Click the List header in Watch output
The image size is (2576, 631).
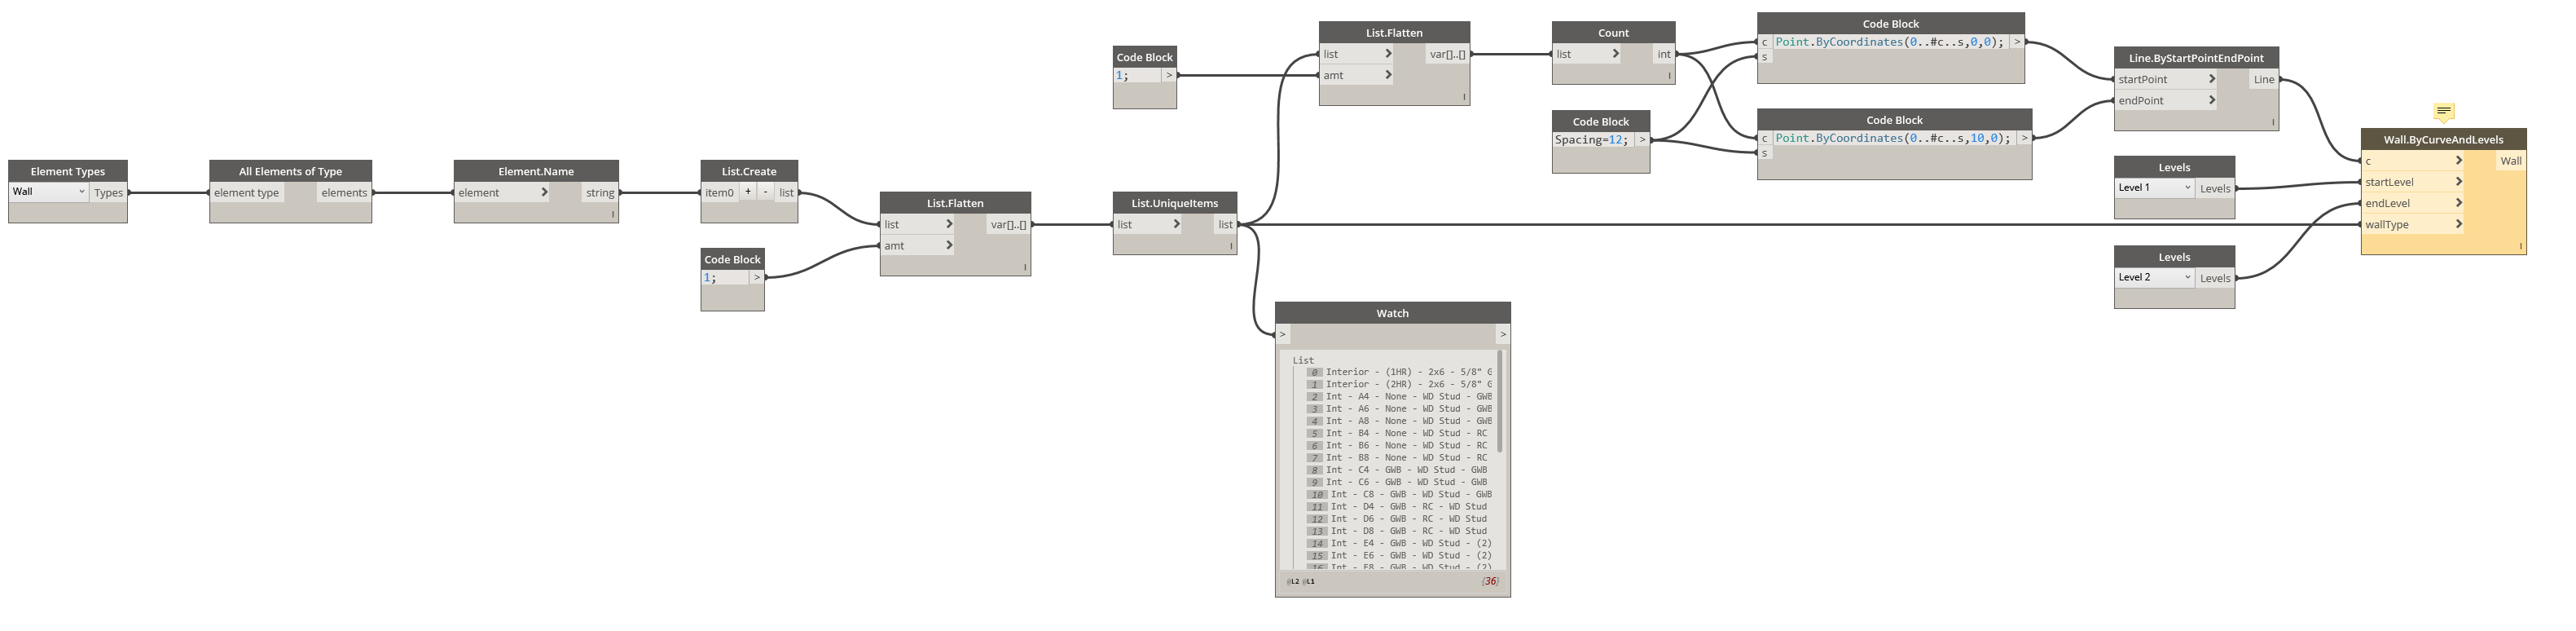[1303, 360]
